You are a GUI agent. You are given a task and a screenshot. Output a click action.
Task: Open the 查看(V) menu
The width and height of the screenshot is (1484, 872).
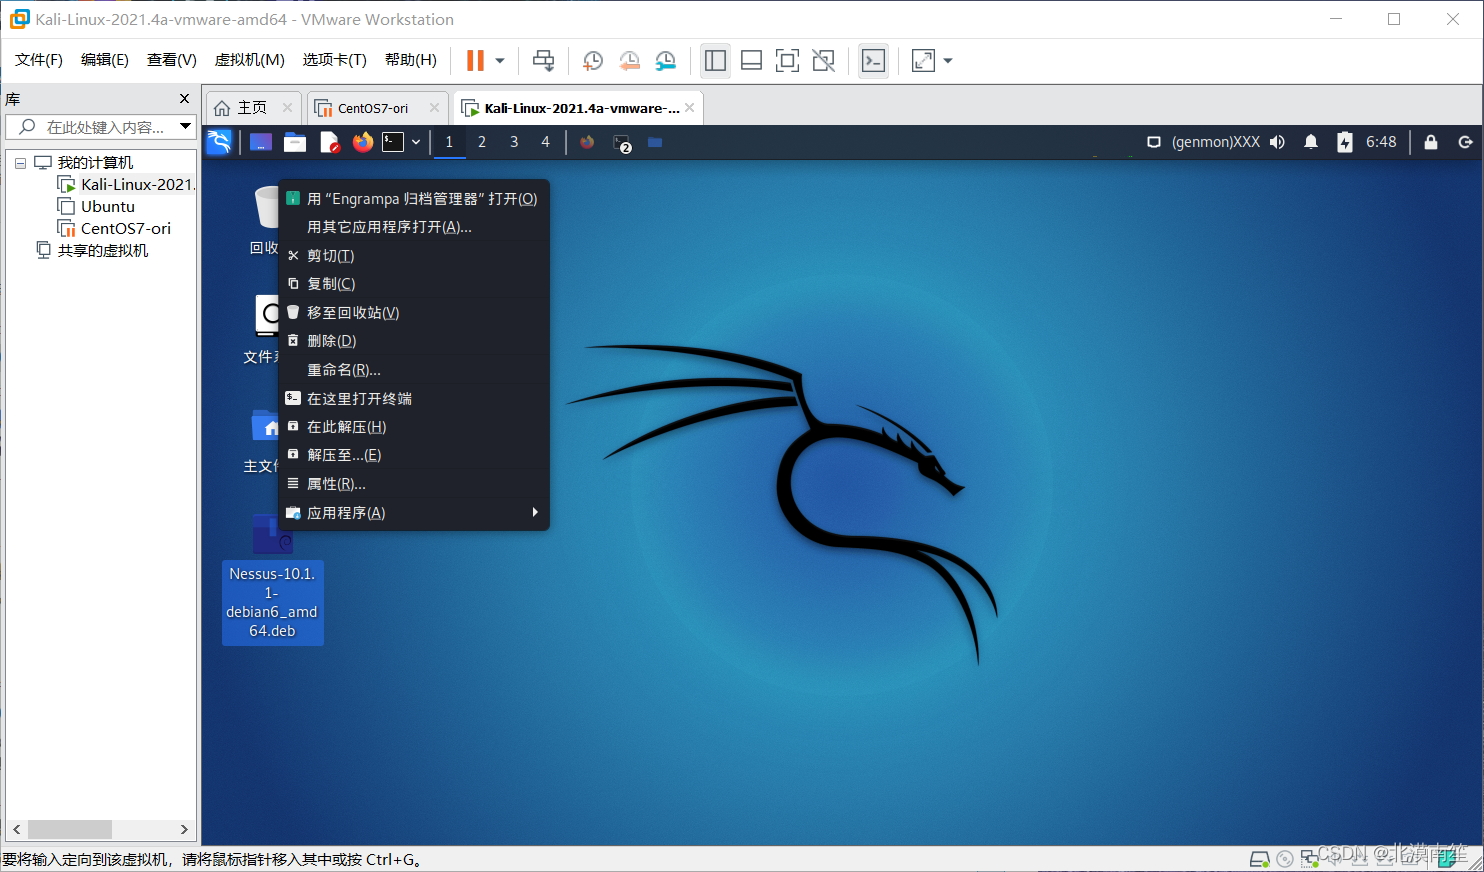171,60
